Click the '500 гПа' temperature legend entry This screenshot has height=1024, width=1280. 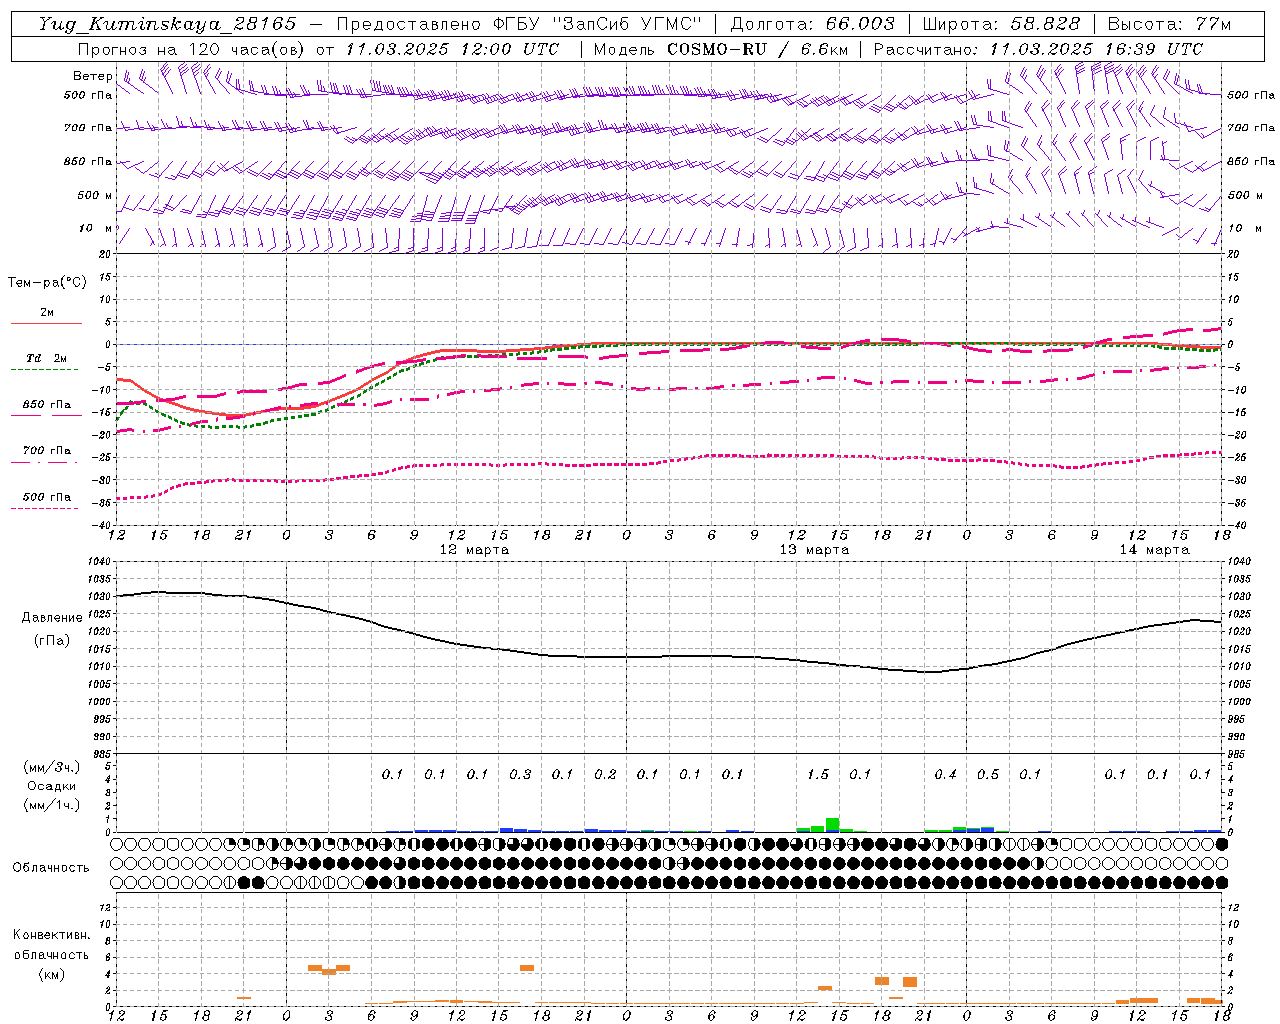click(x=46, y=497)
